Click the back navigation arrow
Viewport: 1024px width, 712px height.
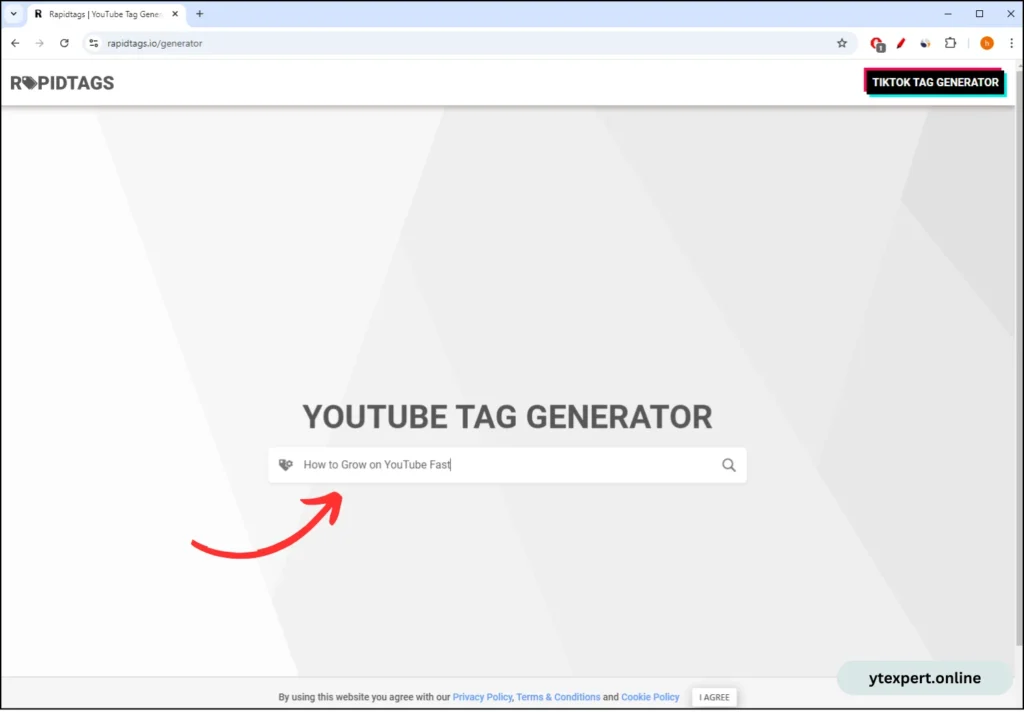[x=14, y=43]
